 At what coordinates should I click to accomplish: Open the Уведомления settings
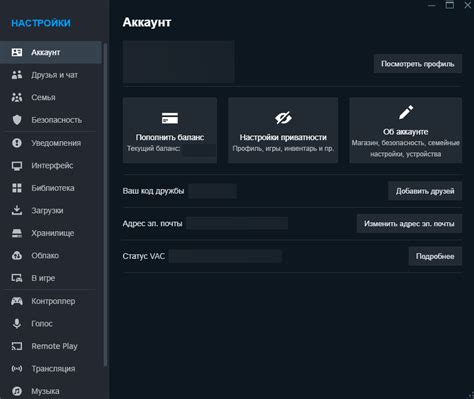(51, 143)
